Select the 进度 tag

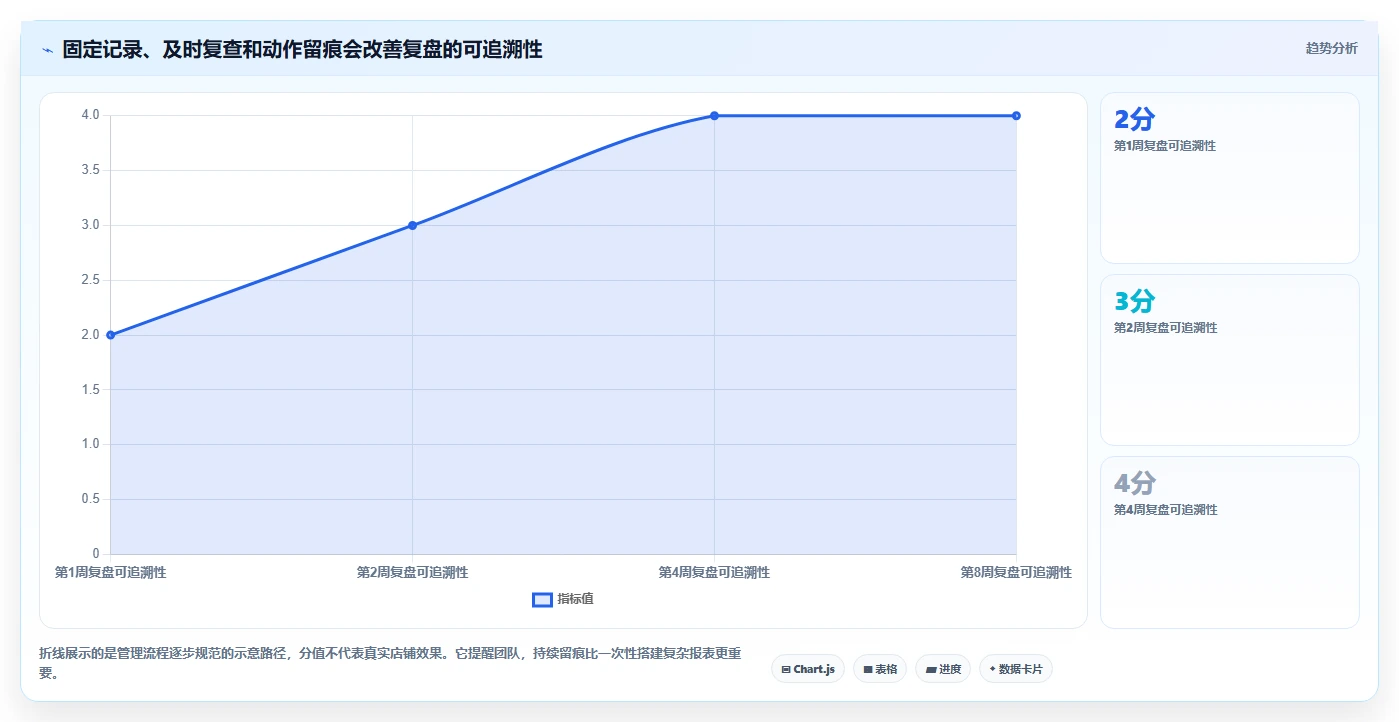(x=943, y=669)
